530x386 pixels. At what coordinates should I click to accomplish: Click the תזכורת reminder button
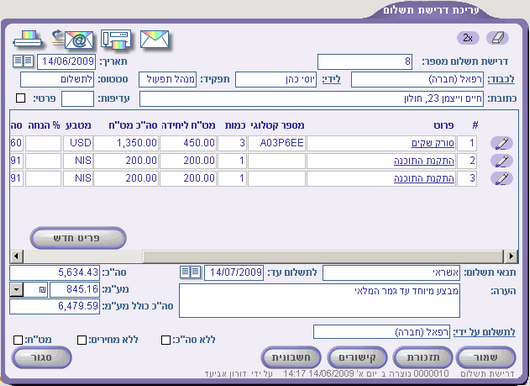tap(423, 357)
